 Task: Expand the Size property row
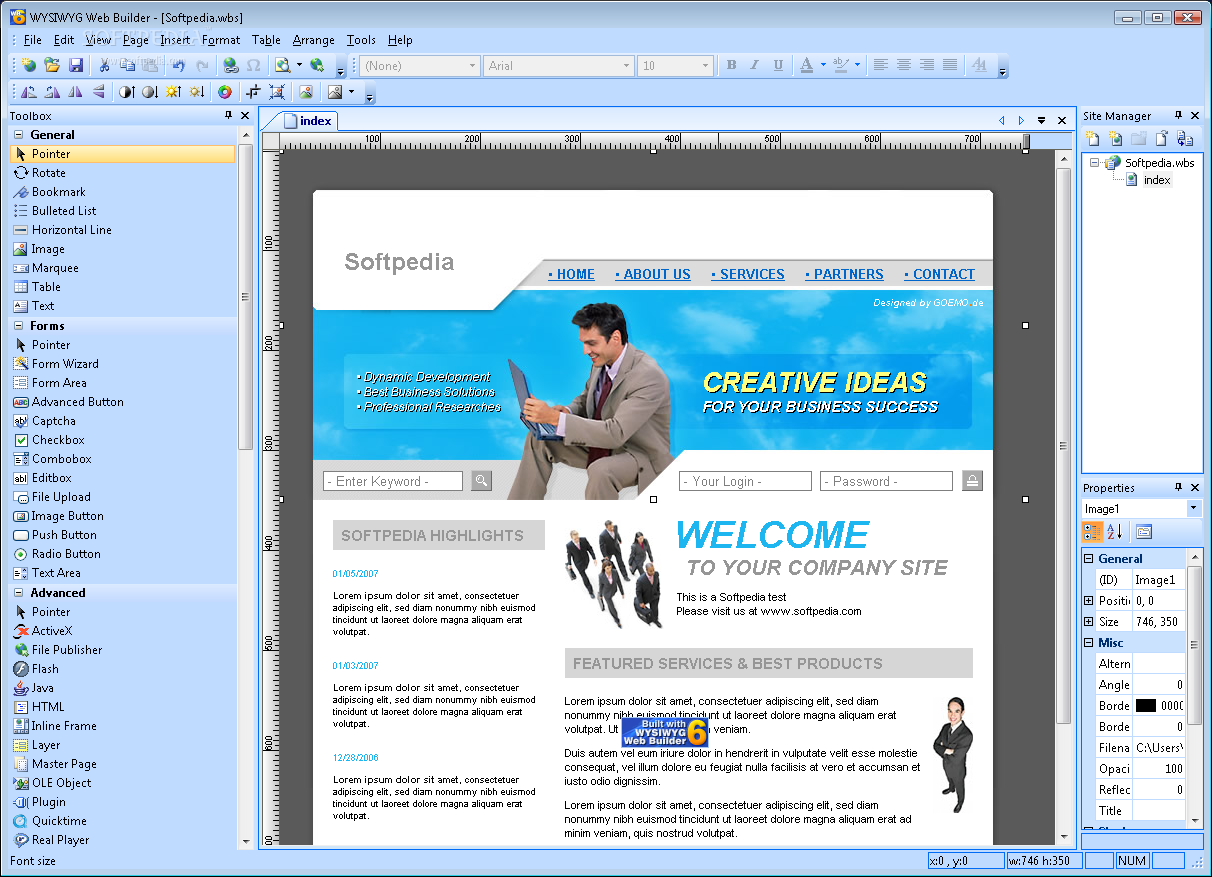pyautogui.click(x=1088, y=622)
